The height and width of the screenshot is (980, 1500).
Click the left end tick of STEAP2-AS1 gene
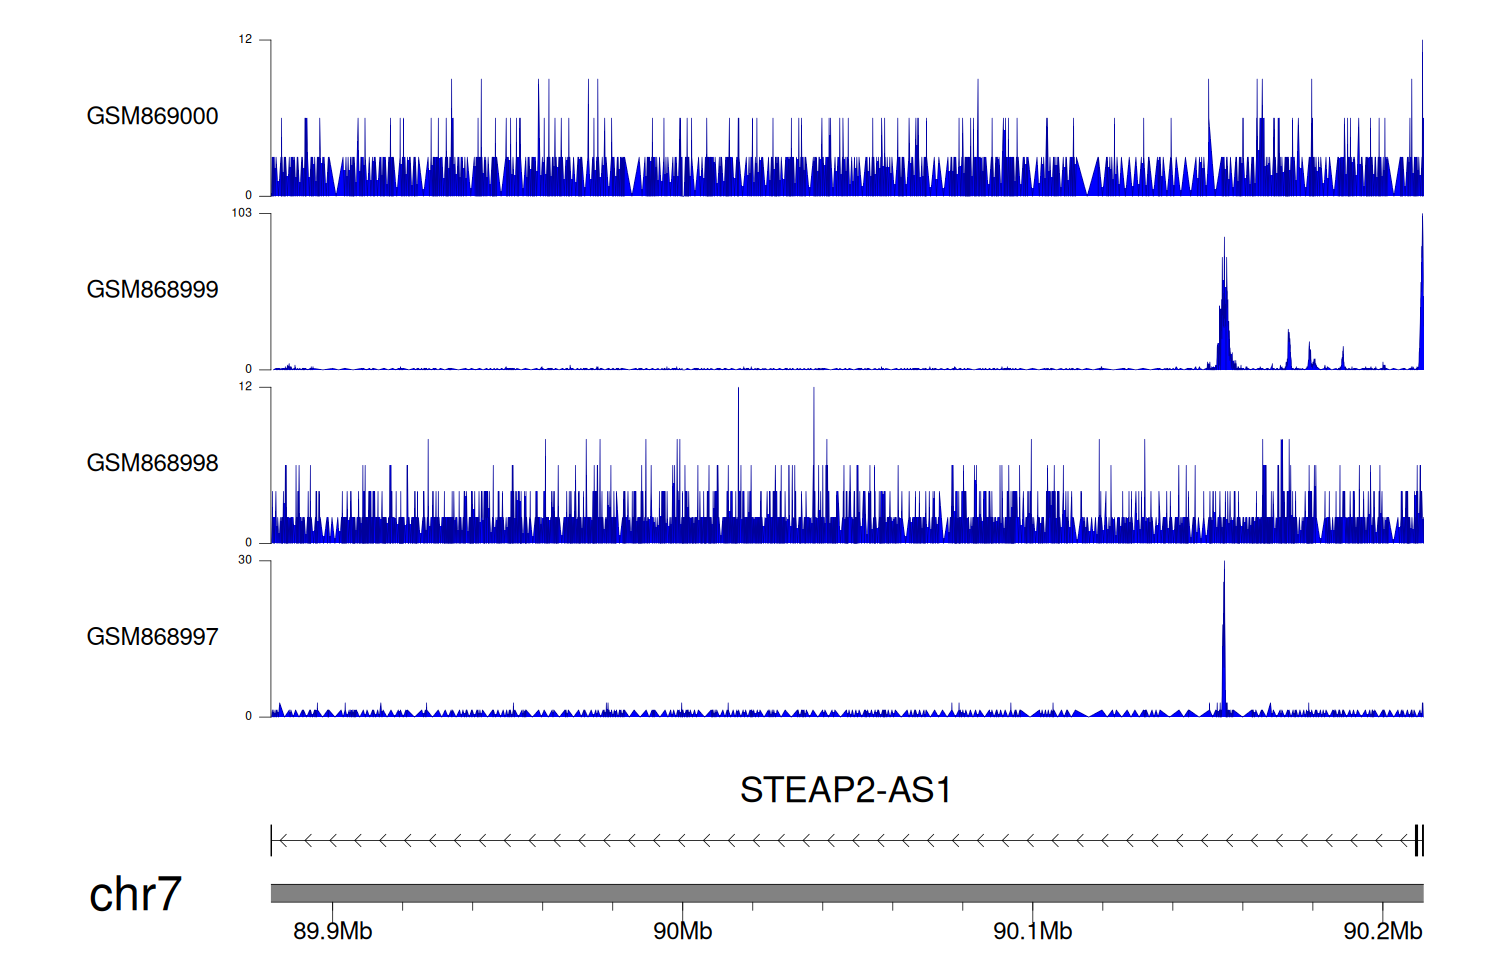pos(271,841)
